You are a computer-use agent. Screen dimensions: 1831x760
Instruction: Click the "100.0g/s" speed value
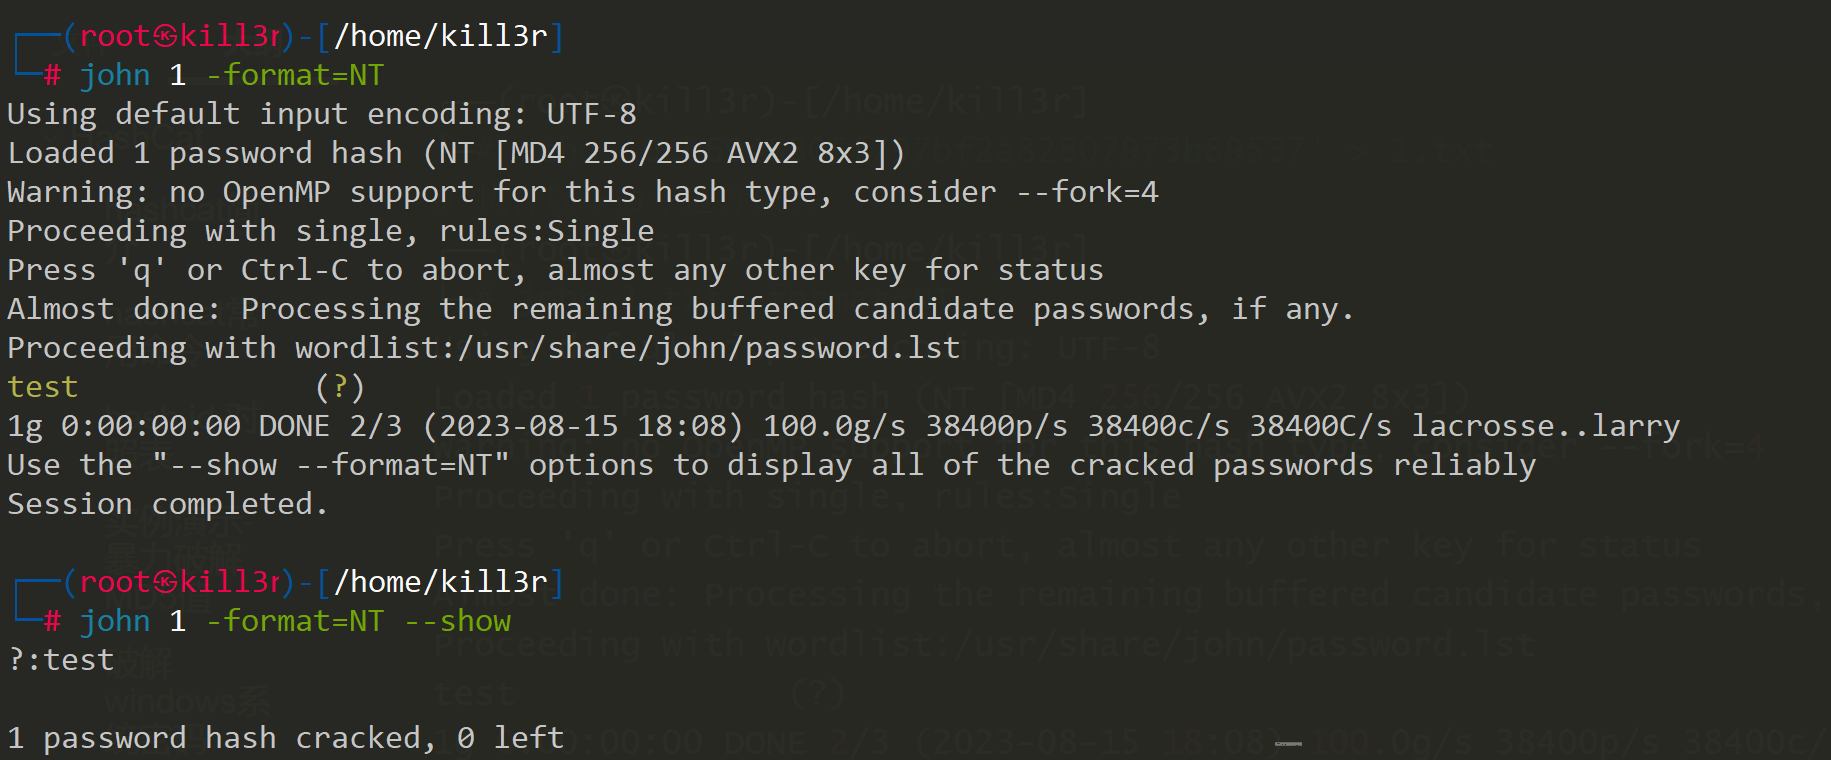(834, 426)
